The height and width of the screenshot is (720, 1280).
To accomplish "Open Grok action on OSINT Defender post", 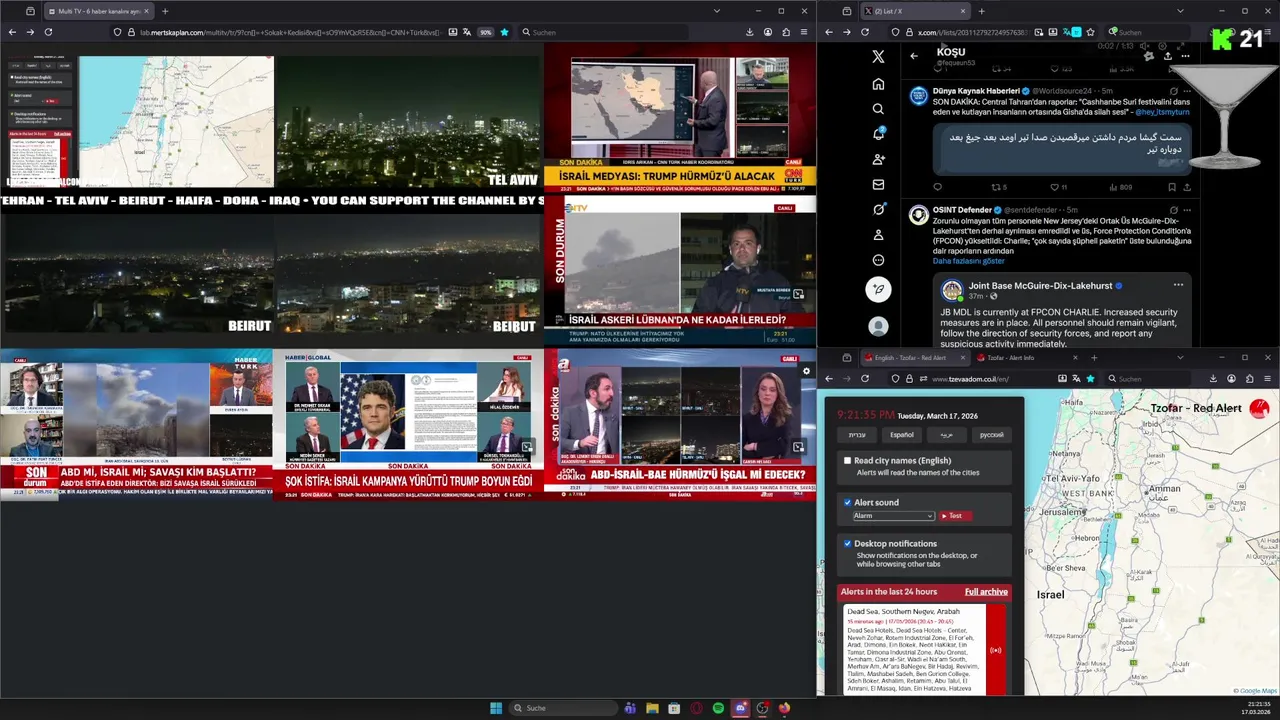I will tap(1174, 210).
